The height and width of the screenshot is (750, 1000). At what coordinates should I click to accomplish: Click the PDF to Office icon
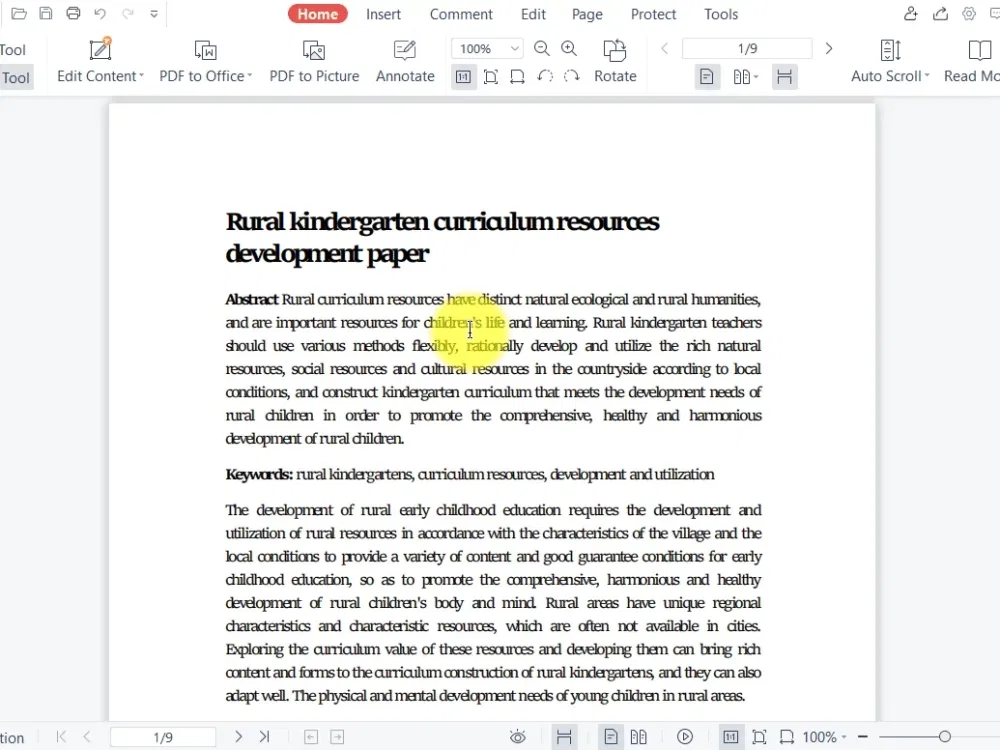pos(205,50)
